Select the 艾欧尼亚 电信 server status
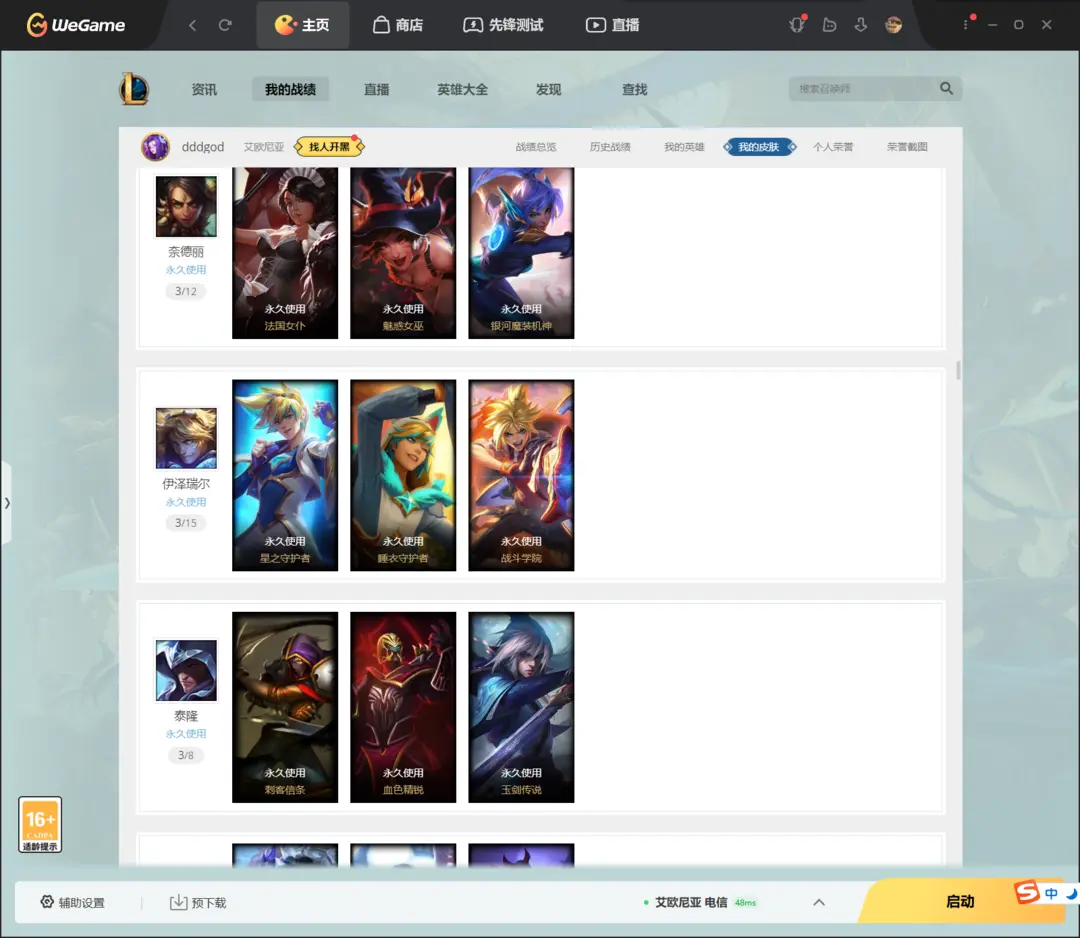The height and width of the screenshot is (938, 1080). click(699, 902)
